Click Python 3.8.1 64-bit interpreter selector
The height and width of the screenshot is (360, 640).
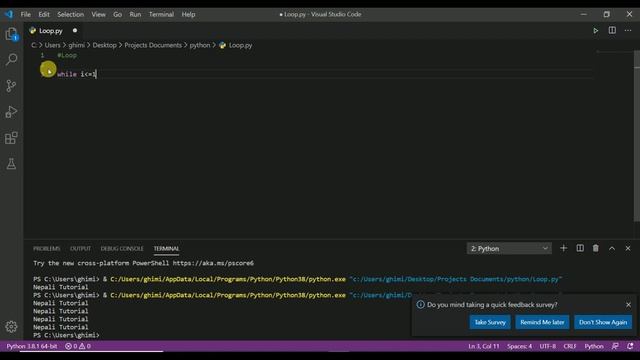pos(32,346)
